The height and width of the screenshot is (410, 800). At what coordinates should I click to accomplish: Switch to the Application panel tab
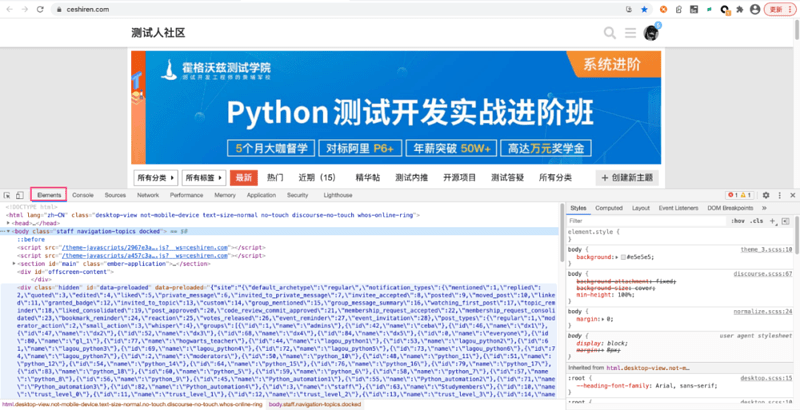click(x=261, y=195)
